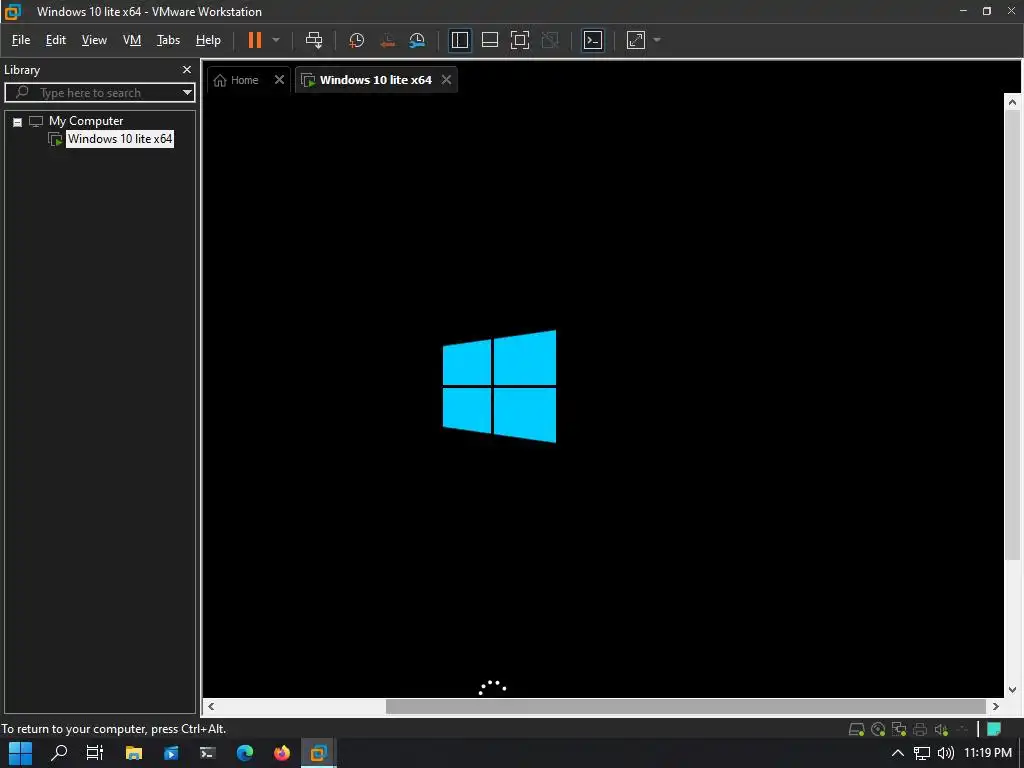Image resolution: width=1024 pixels, height=768 pixels.
Task: Click the horizontal scrollbar left arrow
Action: pyautogui.click(x=211, y=707)
